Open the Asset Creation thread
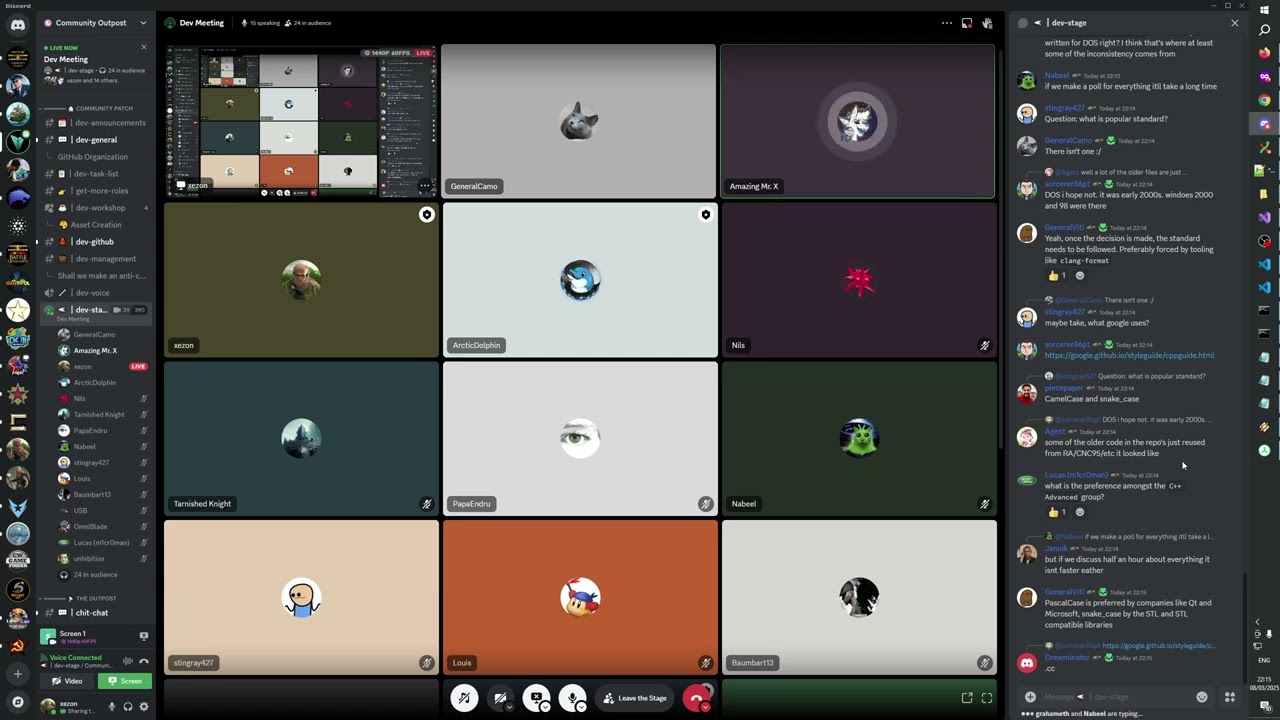Screen dimensions: 1280x720 (x=95, y=225)
